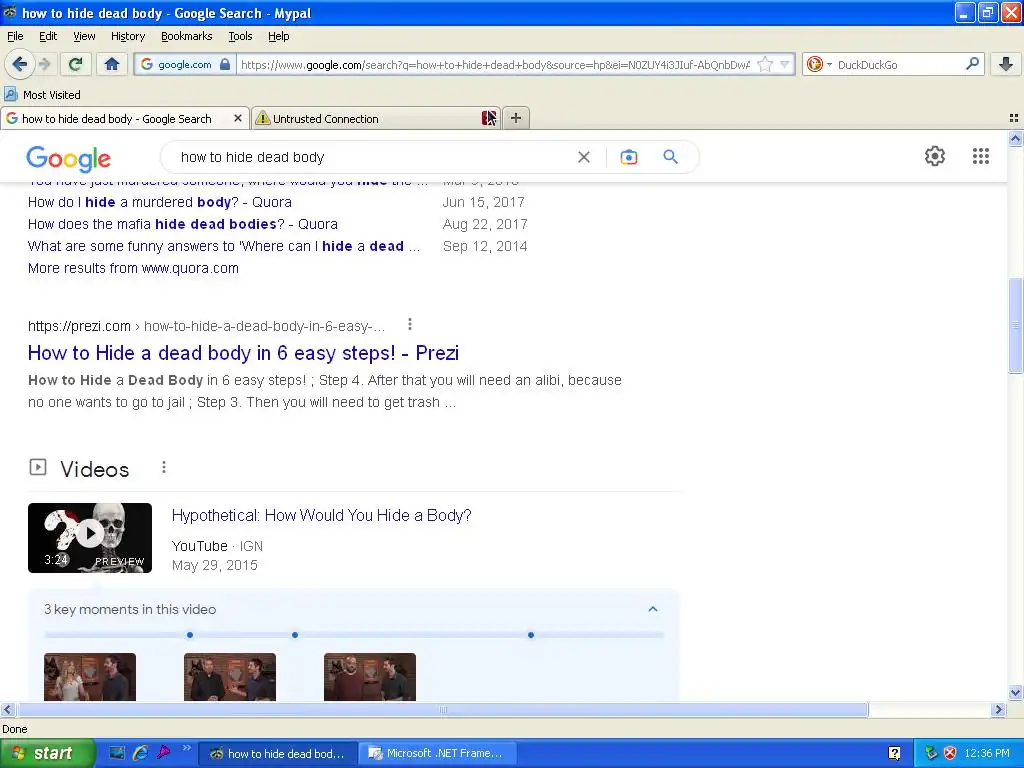Image resolution: width=1024 pixels, height=768 pixels.
Task: Open 'How do I hide a murdered body' Quora link
Action: [x=159, y=202]
